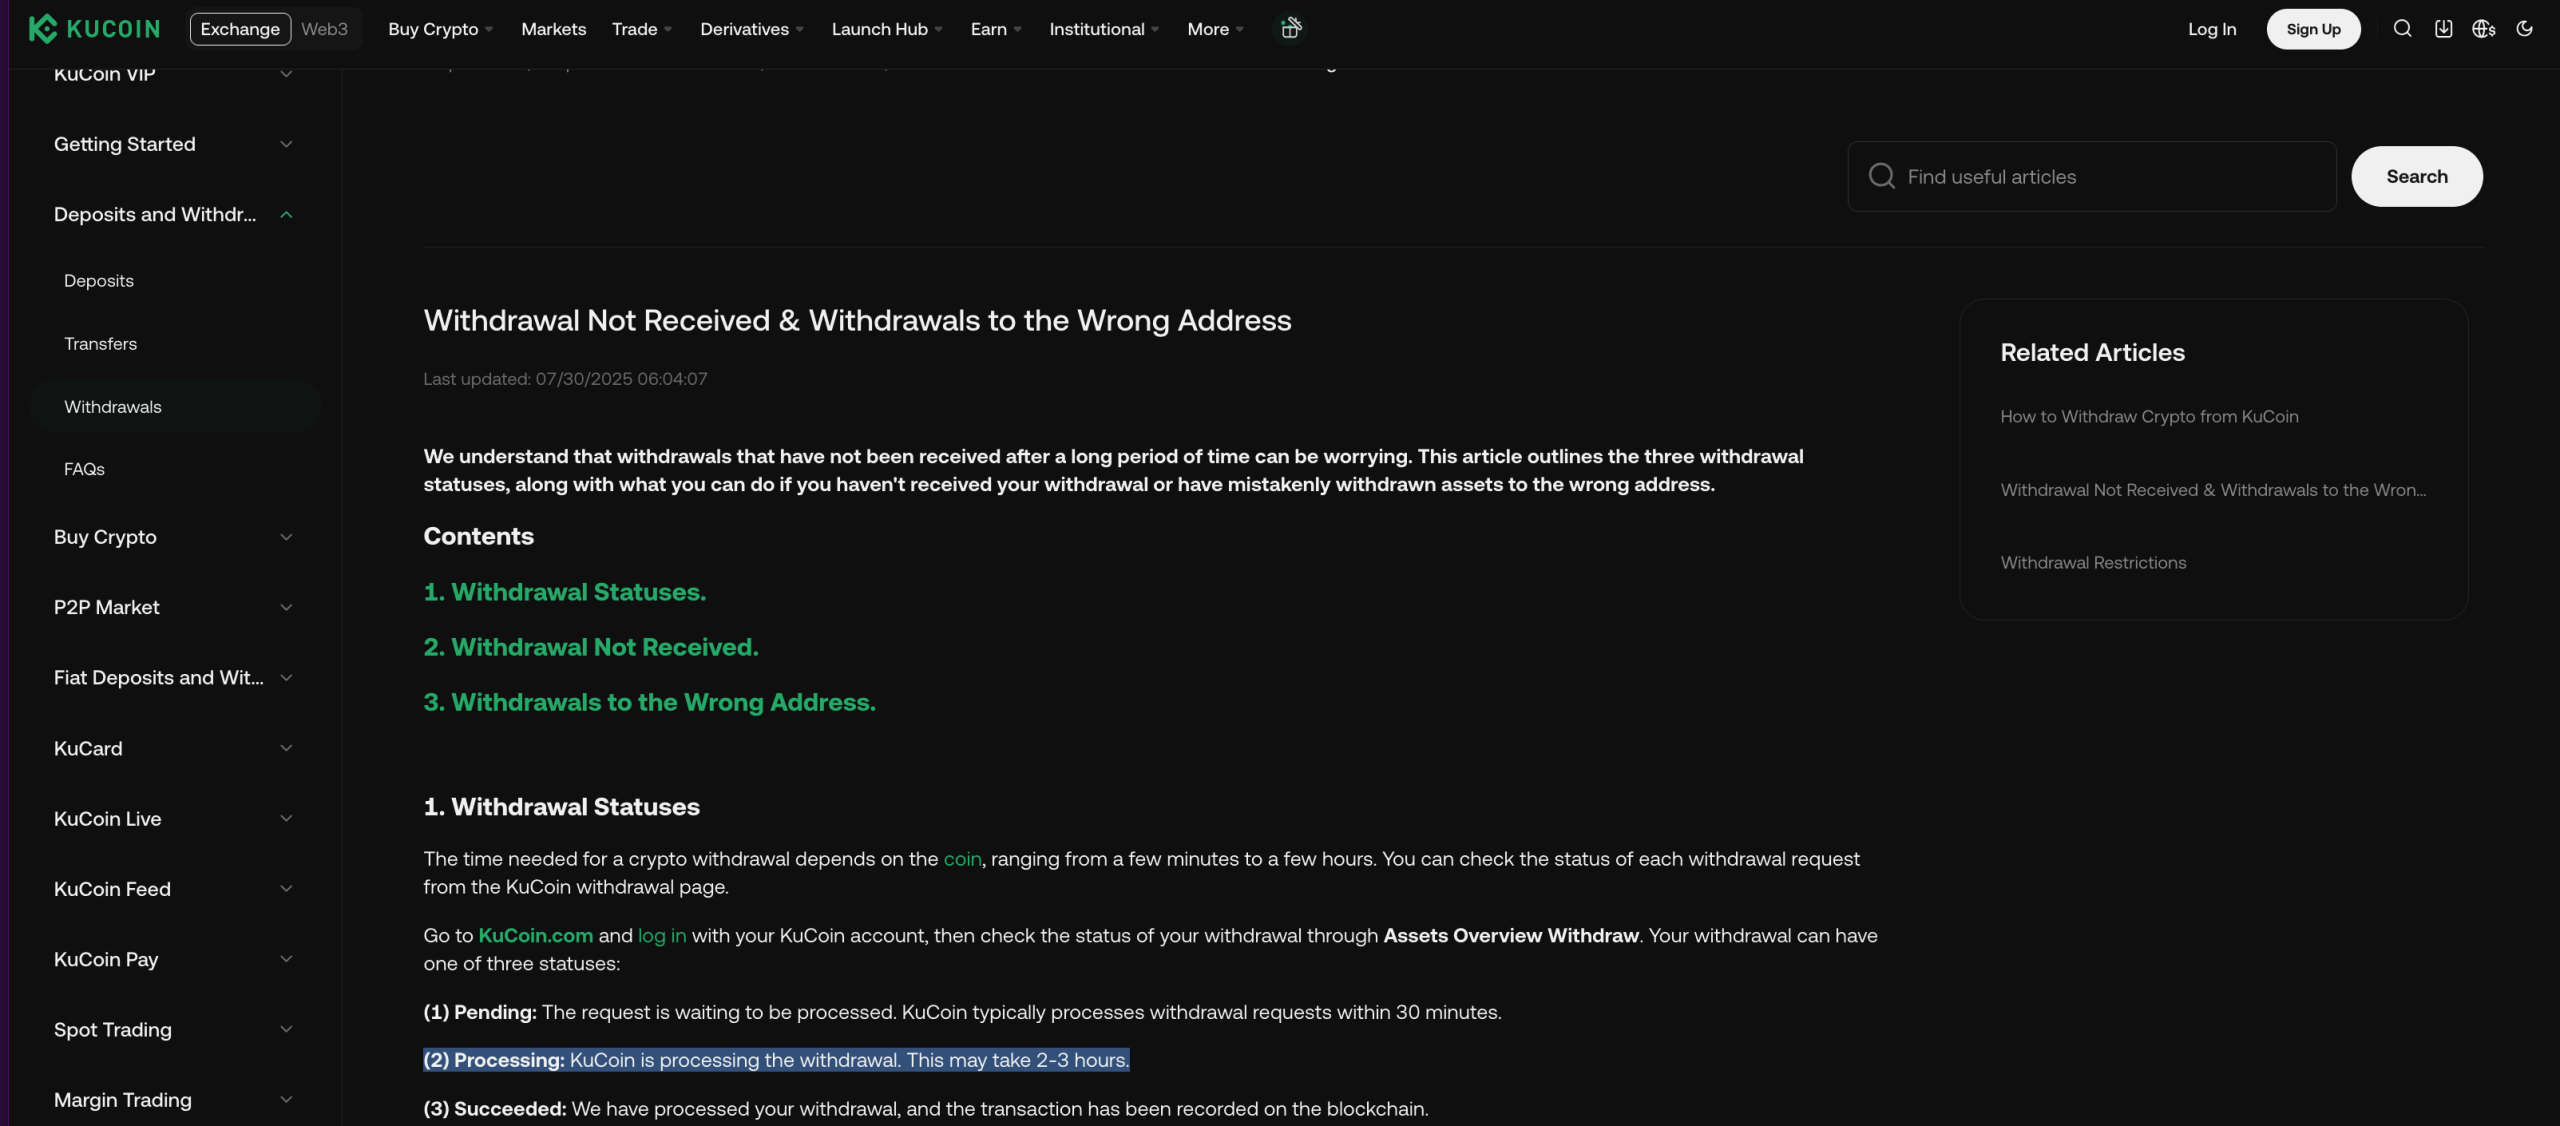This screenshot has height=1126, width=2560.
Task: Open How to Withdraw Crypto from KuCoin article
Action: [2149, 416]
